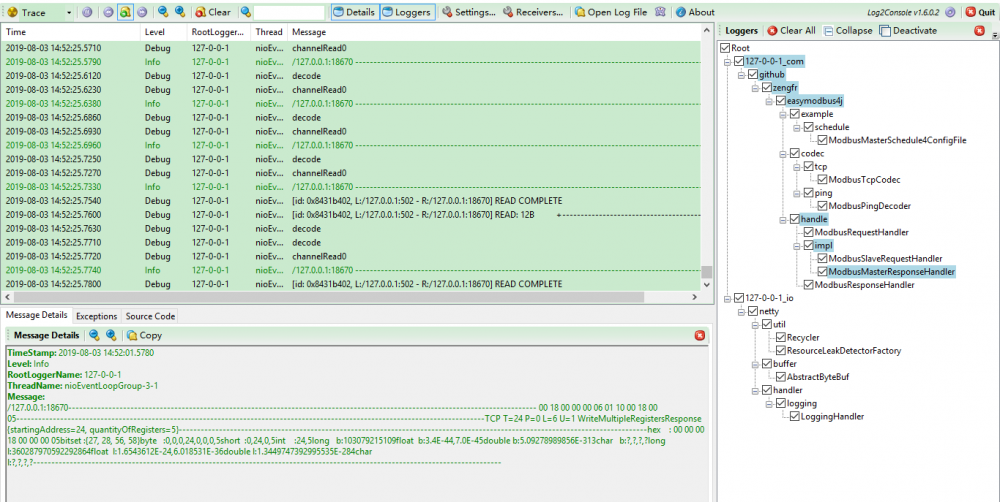Select log row timestamped 14:52:25.5790

tap(351, 62)
